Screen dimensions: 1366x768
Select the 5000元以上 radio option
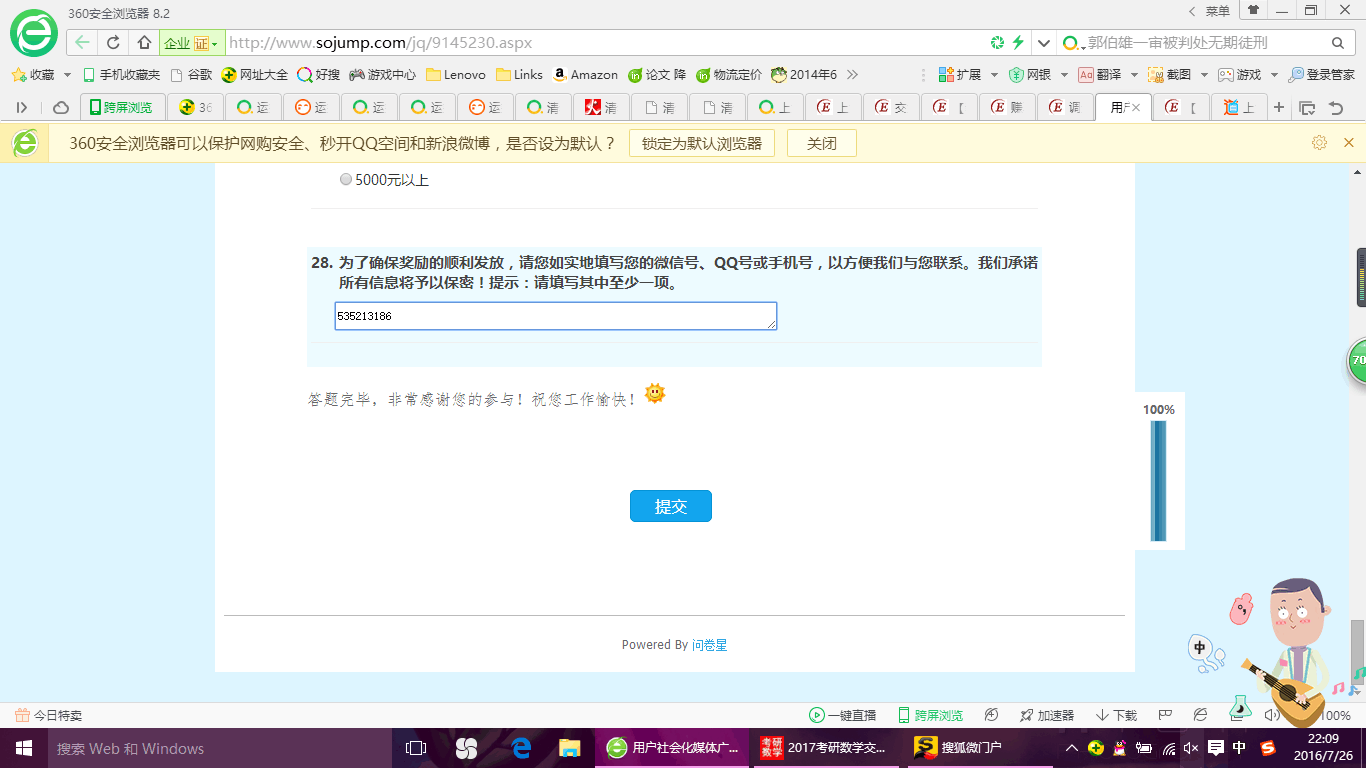click(x=346, y=180)
